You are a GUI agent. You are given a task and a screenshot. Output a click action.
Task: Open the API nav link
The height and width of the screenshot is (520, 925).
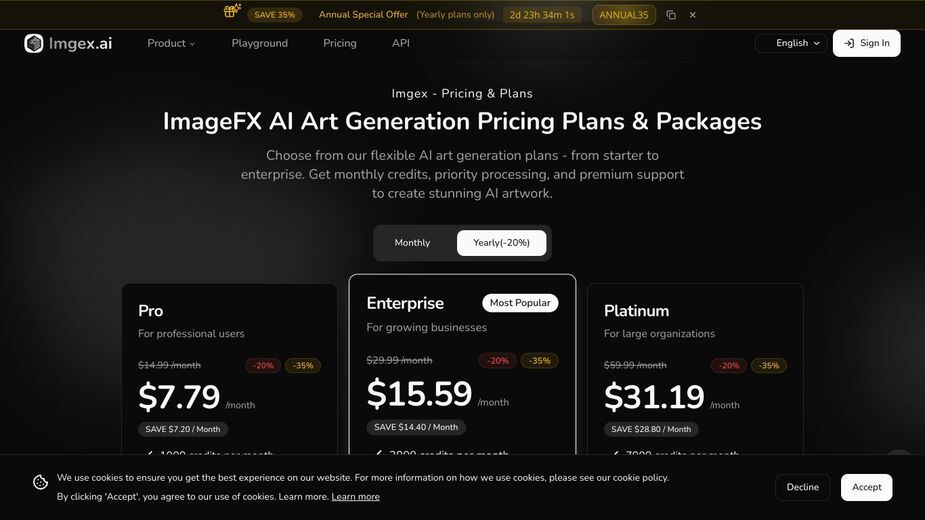(x=401, y=43)
